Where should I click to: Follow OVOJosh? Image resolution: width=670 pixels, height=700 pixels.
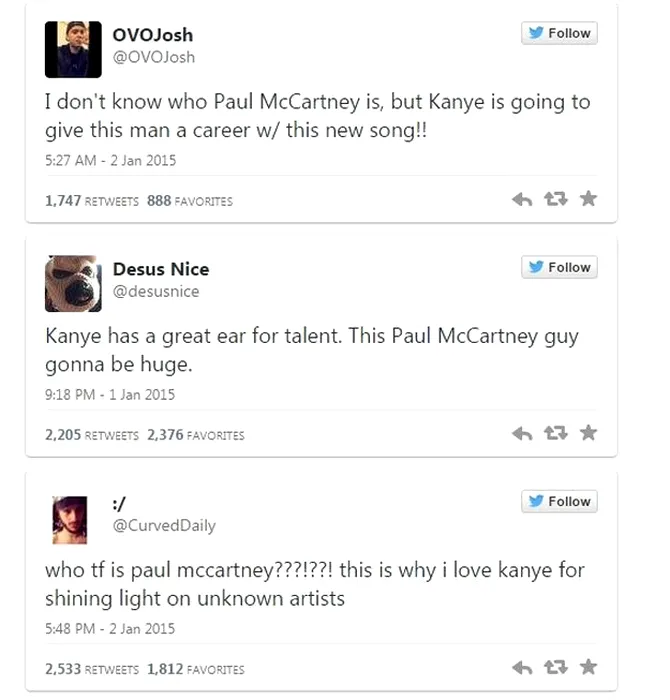pyautogui.click(x=559, y=33)
